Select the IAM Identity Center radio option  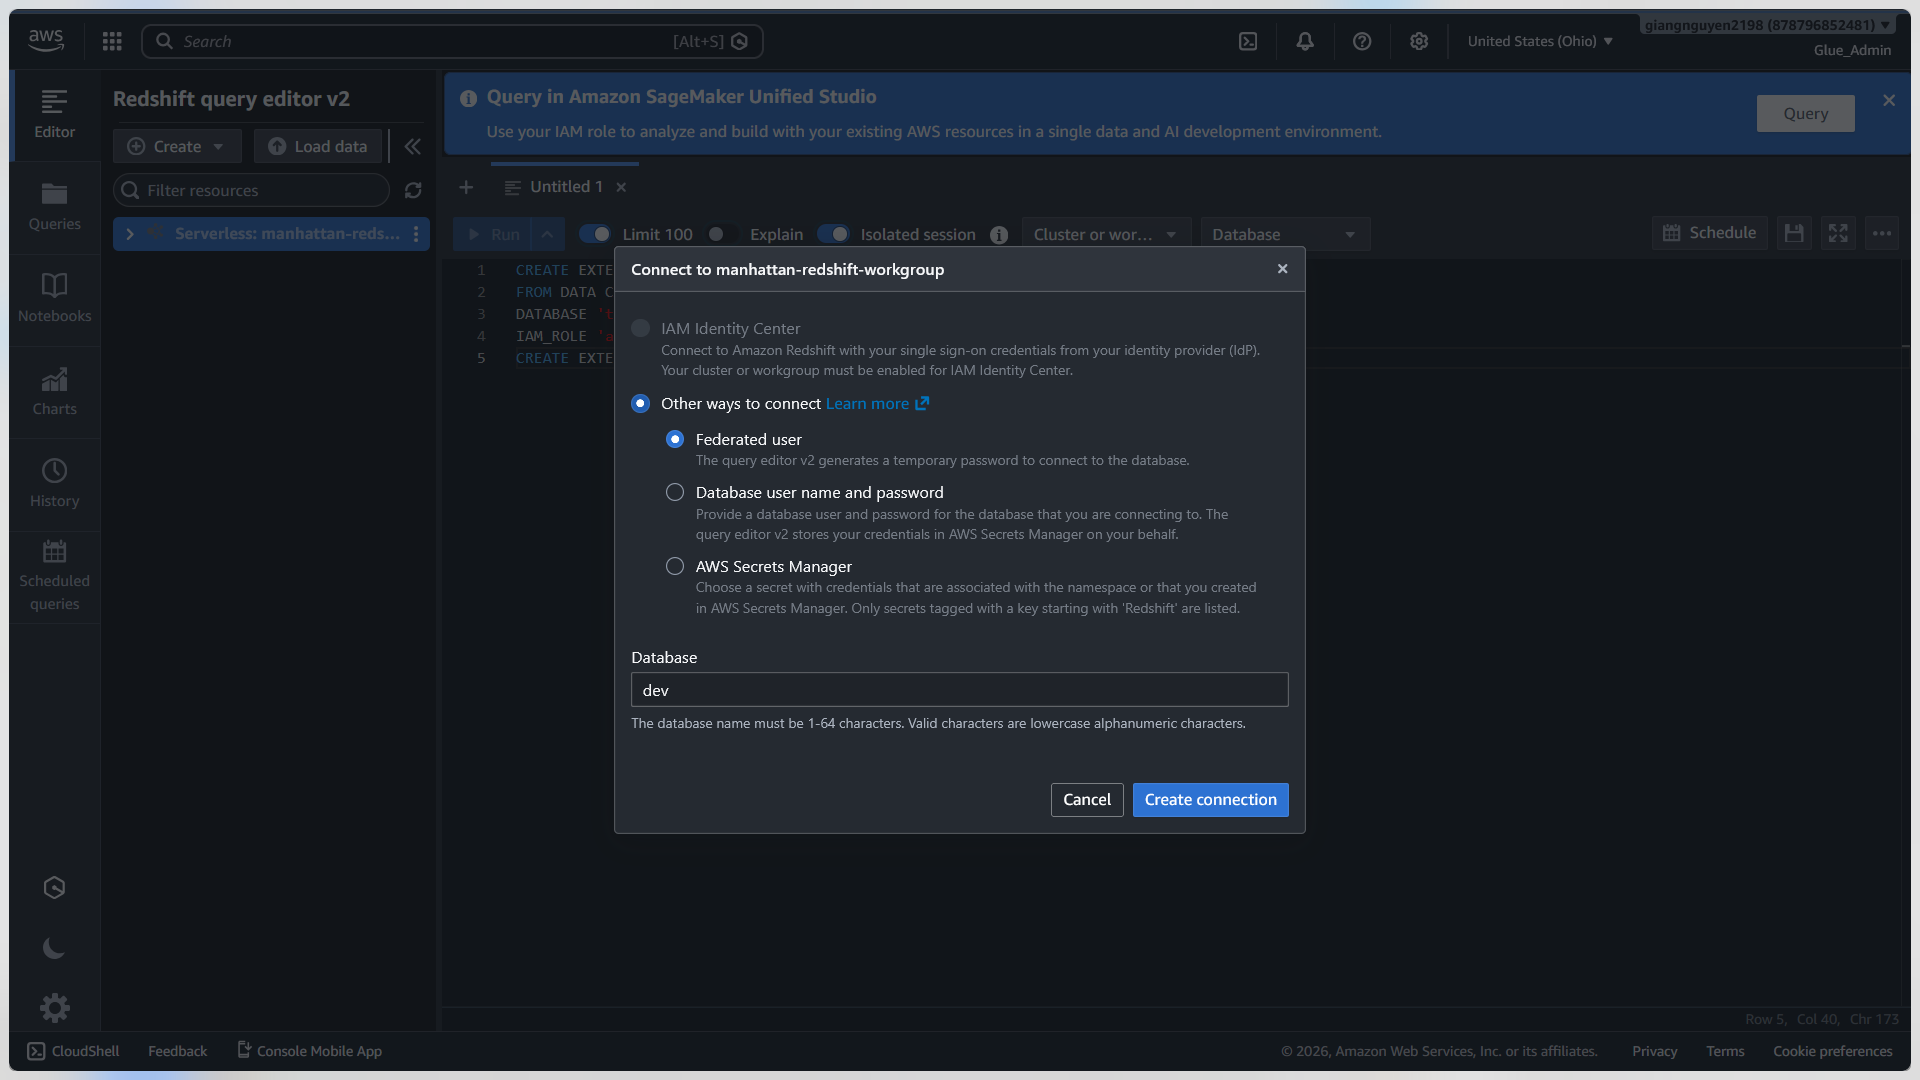tap(641, 328)
